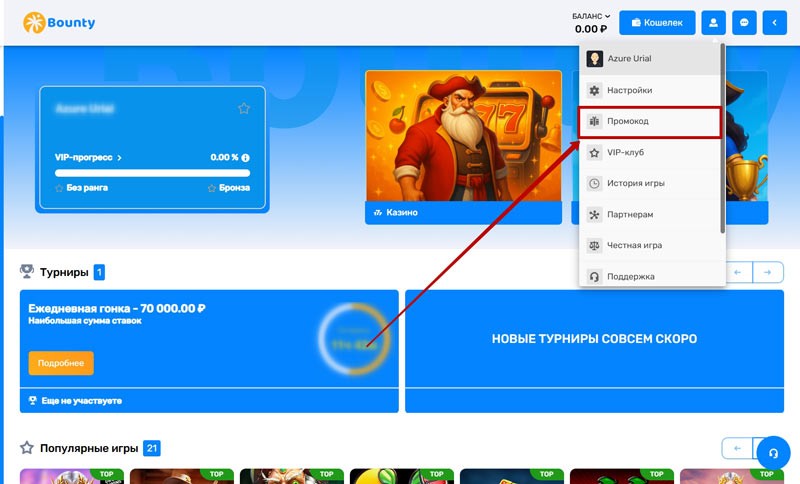
Task: Click the star icon on profile card
Action: click(x=243, y=108)
